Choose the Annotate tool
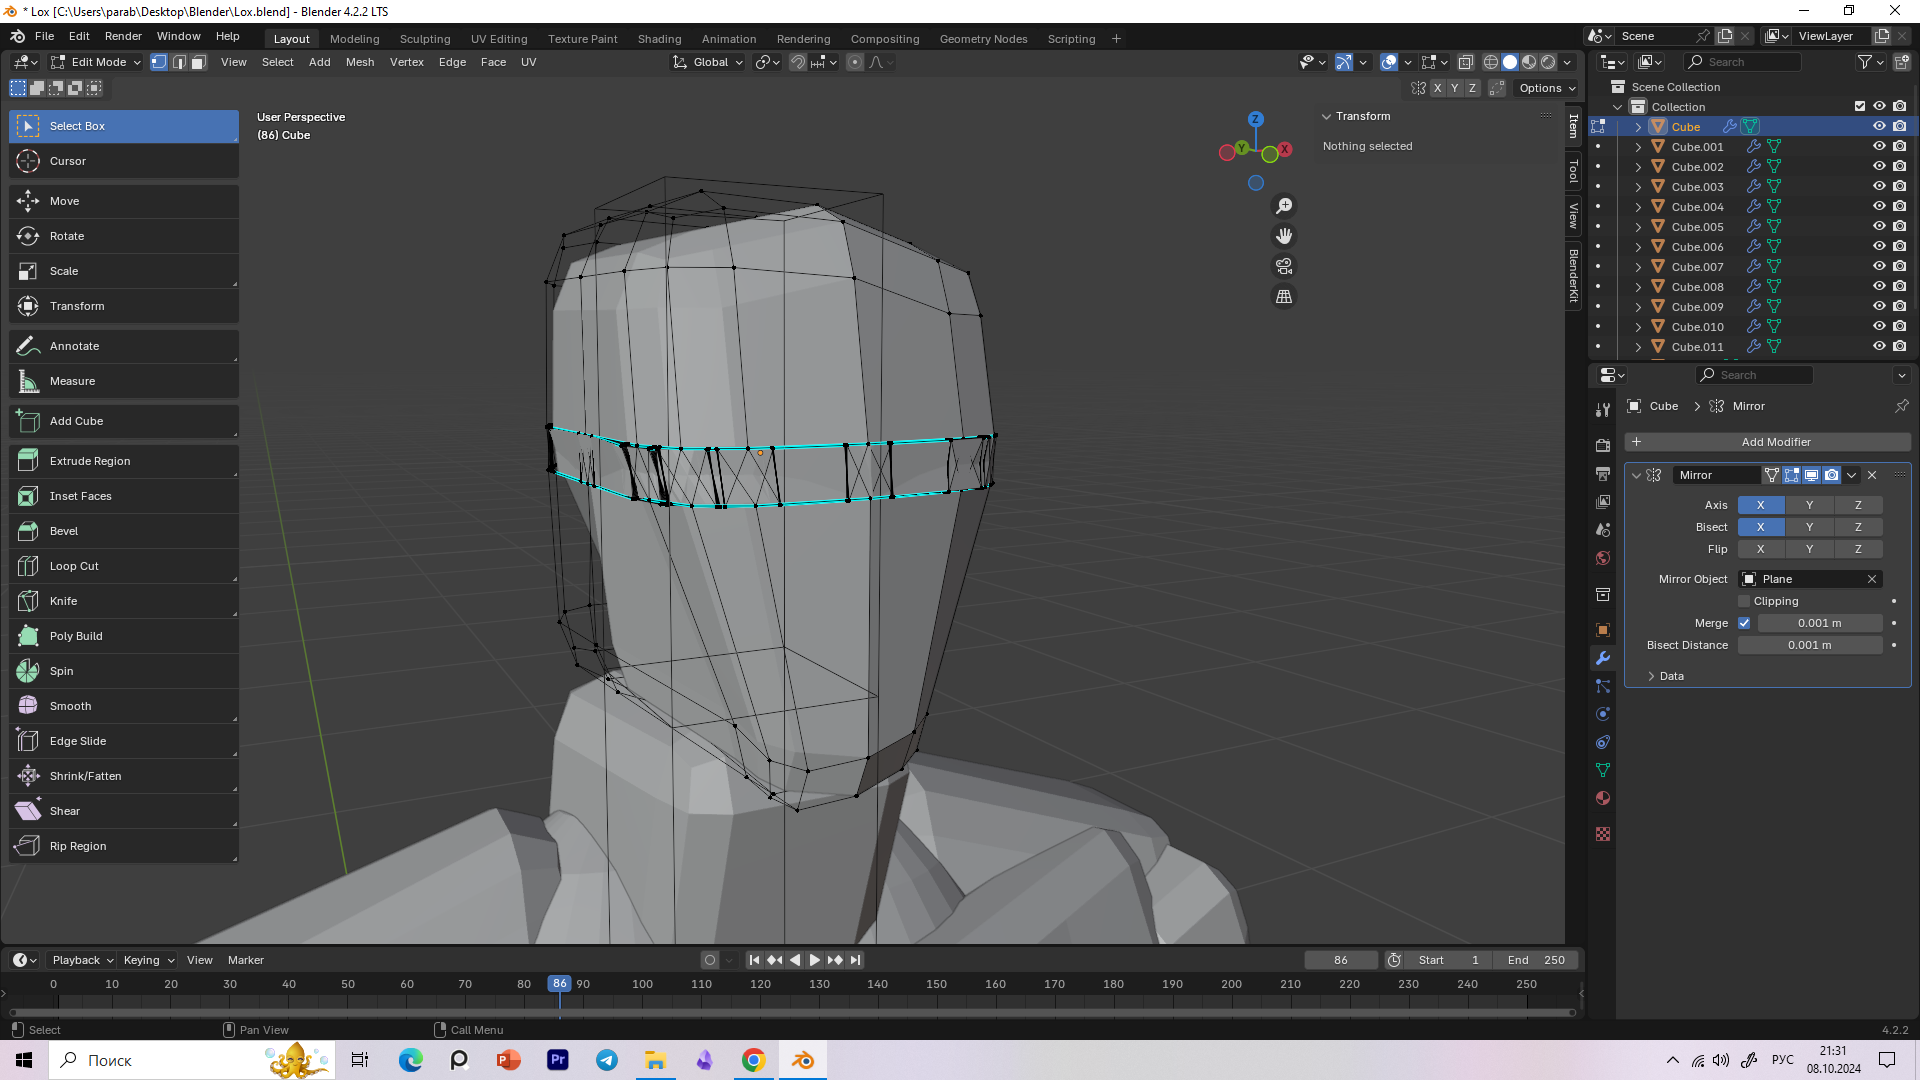Image resolution: width=1920 pixels, height=1080 pixels. click(x=123, y=346)
